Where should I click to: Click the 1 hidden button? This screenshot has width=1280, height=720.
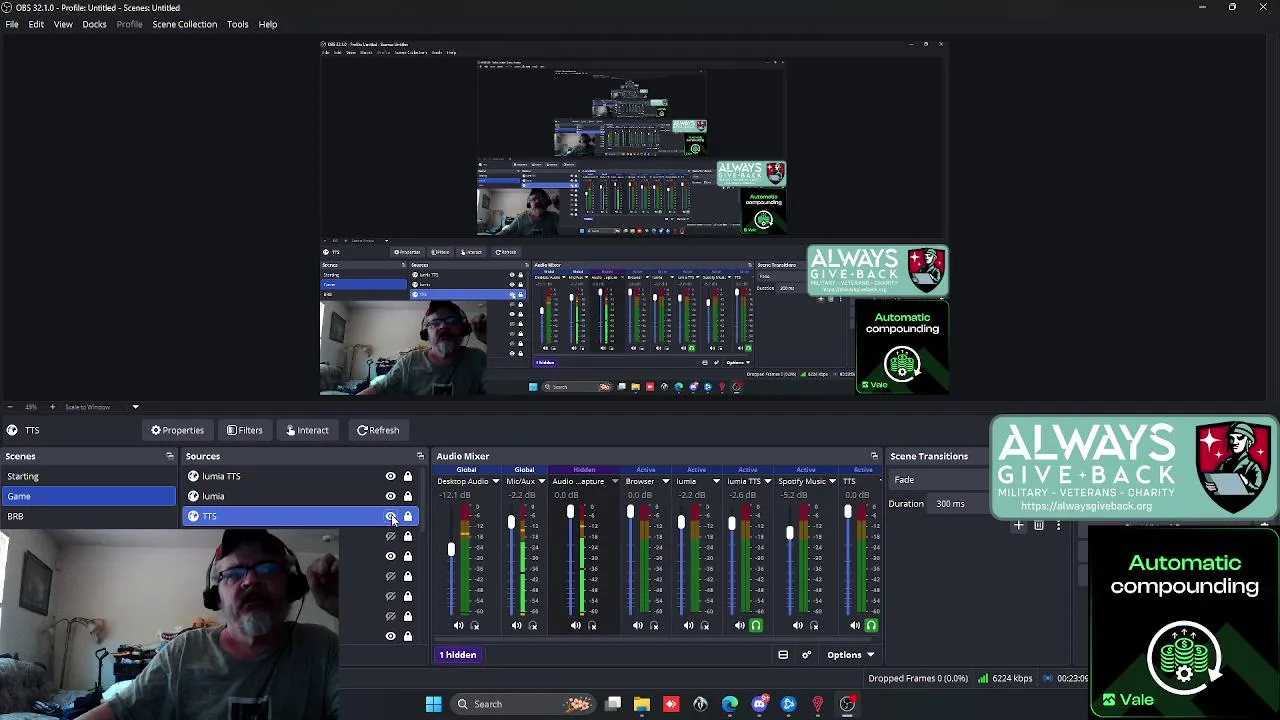[x=458, y=655]
